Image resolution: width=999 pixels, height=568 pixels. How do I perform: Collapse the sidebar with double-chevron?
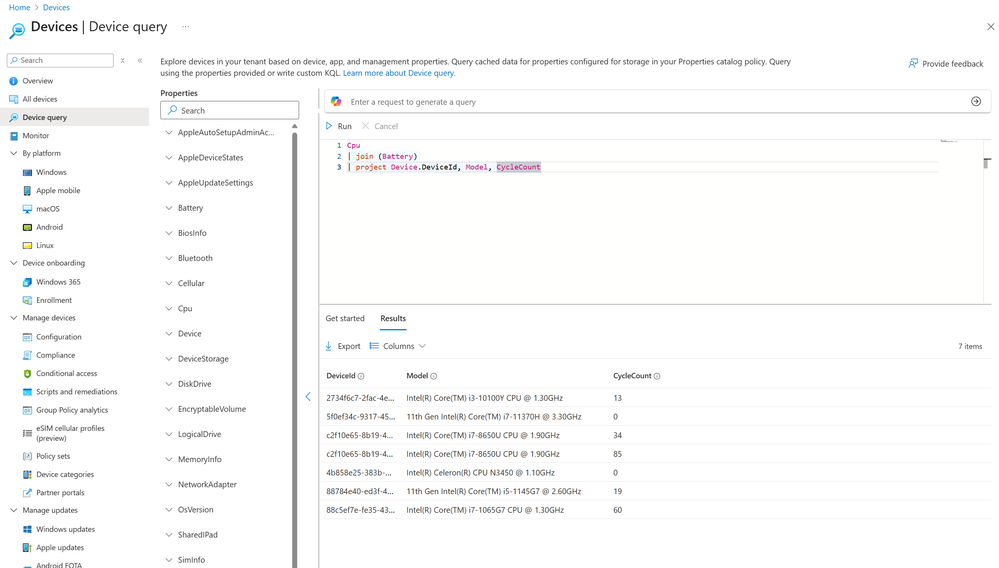[x=140, y=60]
